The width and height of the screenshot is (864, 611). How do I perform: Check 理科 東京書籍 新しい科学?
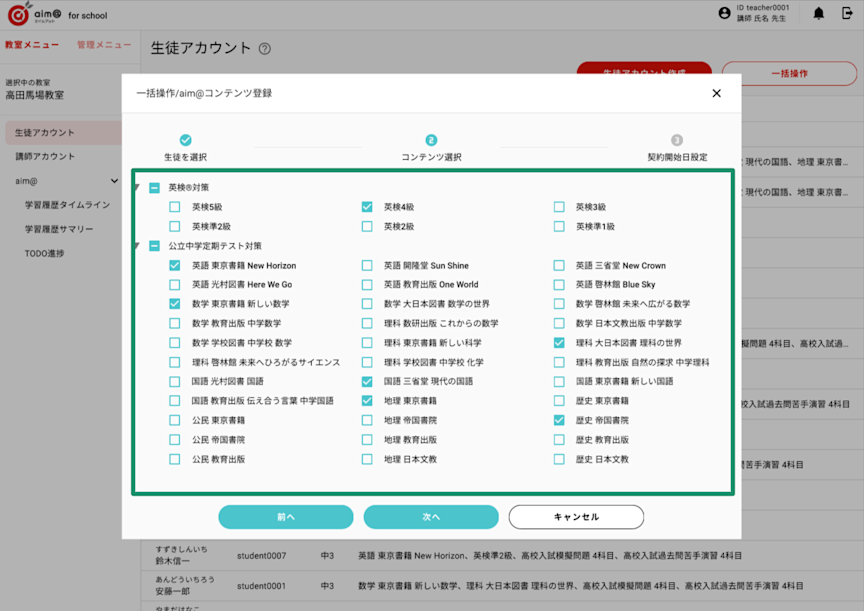pyautogui.click(x=367, y=343)
